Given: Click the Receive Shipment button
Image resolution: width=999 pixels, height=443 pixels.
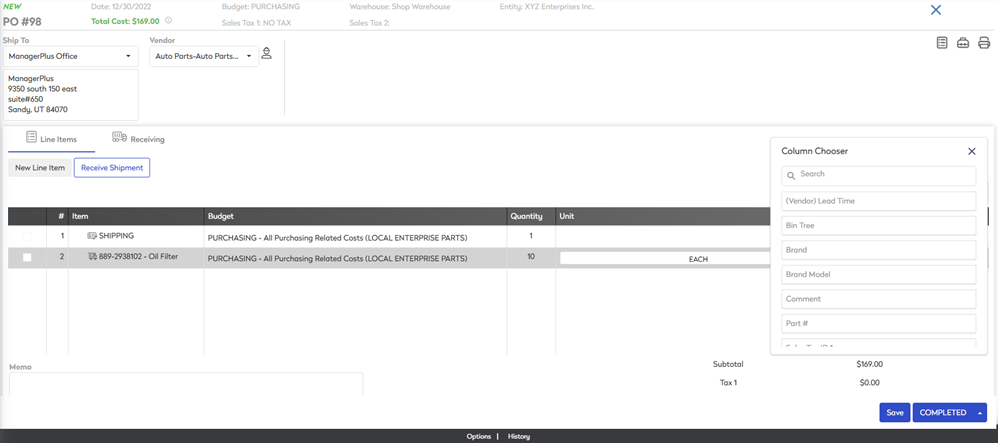Looking at the screenshot, I should point(112,168).
